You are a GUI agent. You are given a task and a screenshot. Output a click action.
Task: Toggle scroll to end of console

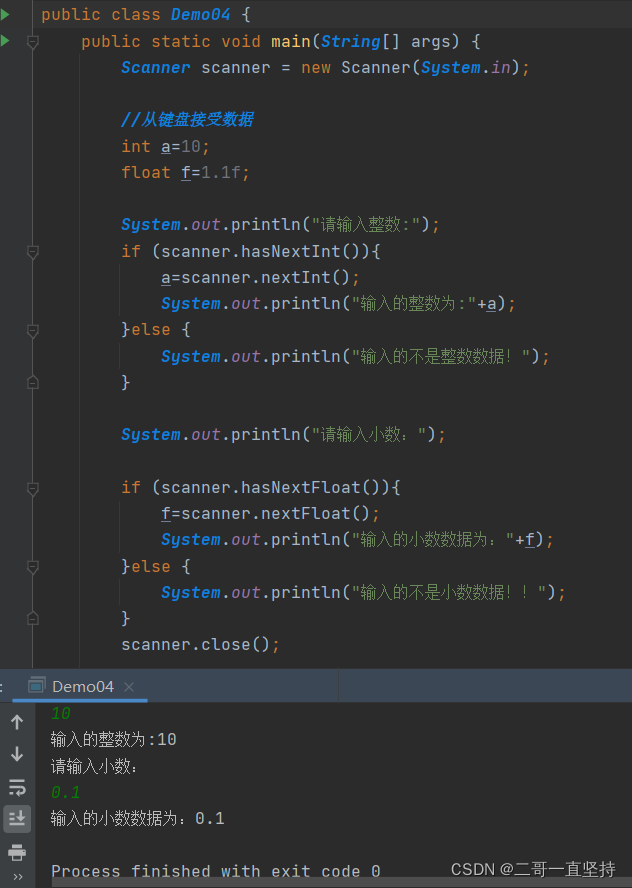click(x=17, y=818)
